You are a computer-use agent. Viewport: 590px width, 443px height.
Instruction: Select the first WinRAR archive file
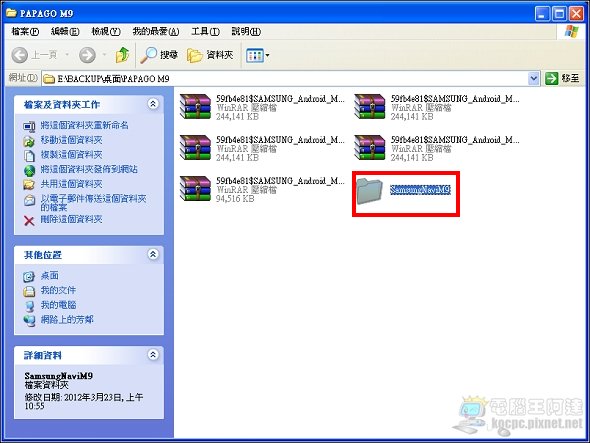pyautogui.click(x=262, y=107)
